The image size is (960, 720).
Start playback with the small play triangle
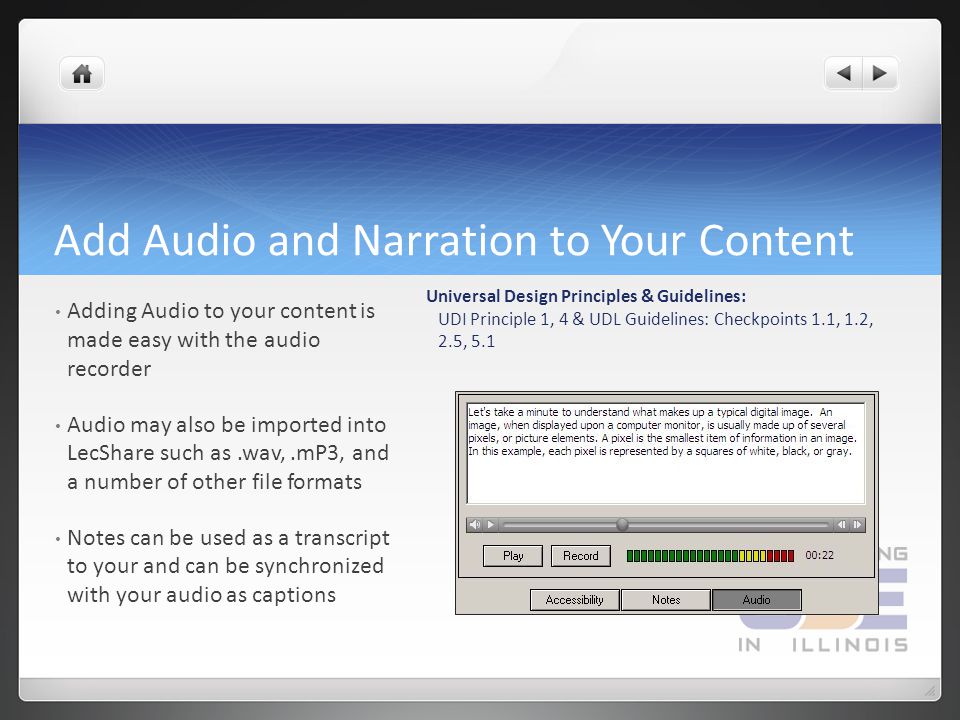(x=490, y=525)
